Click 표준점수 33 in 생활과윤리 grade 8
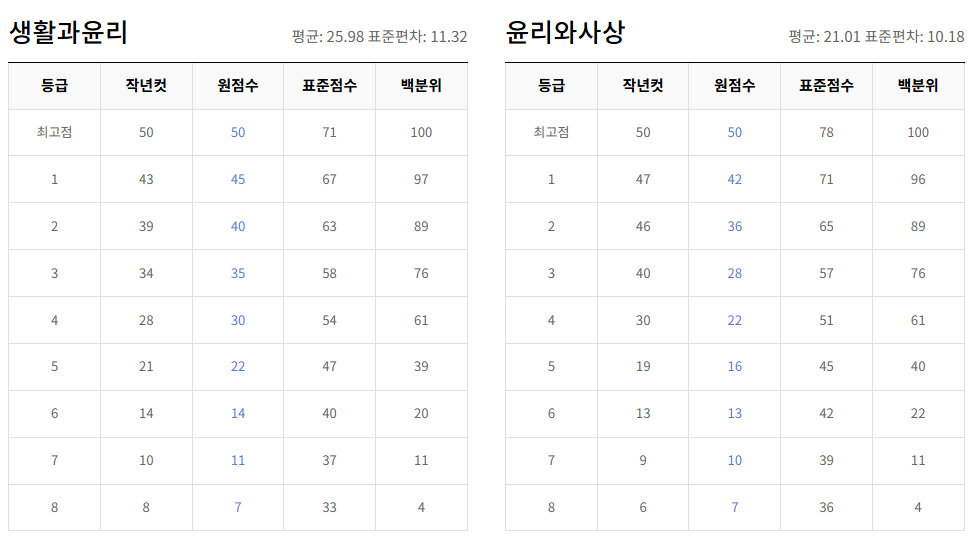This screenshot has height=542, width=968. click(x=330, y=507)
